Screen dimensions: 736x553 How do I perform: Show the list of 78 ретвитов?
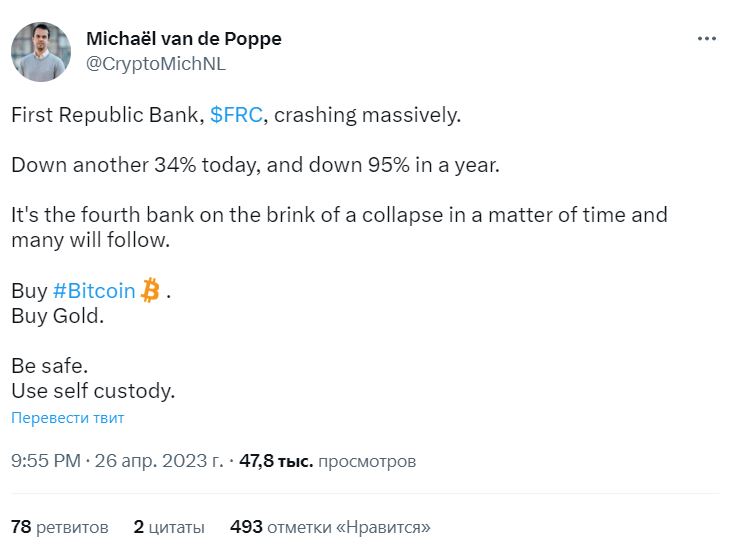[x=59, y=526]
